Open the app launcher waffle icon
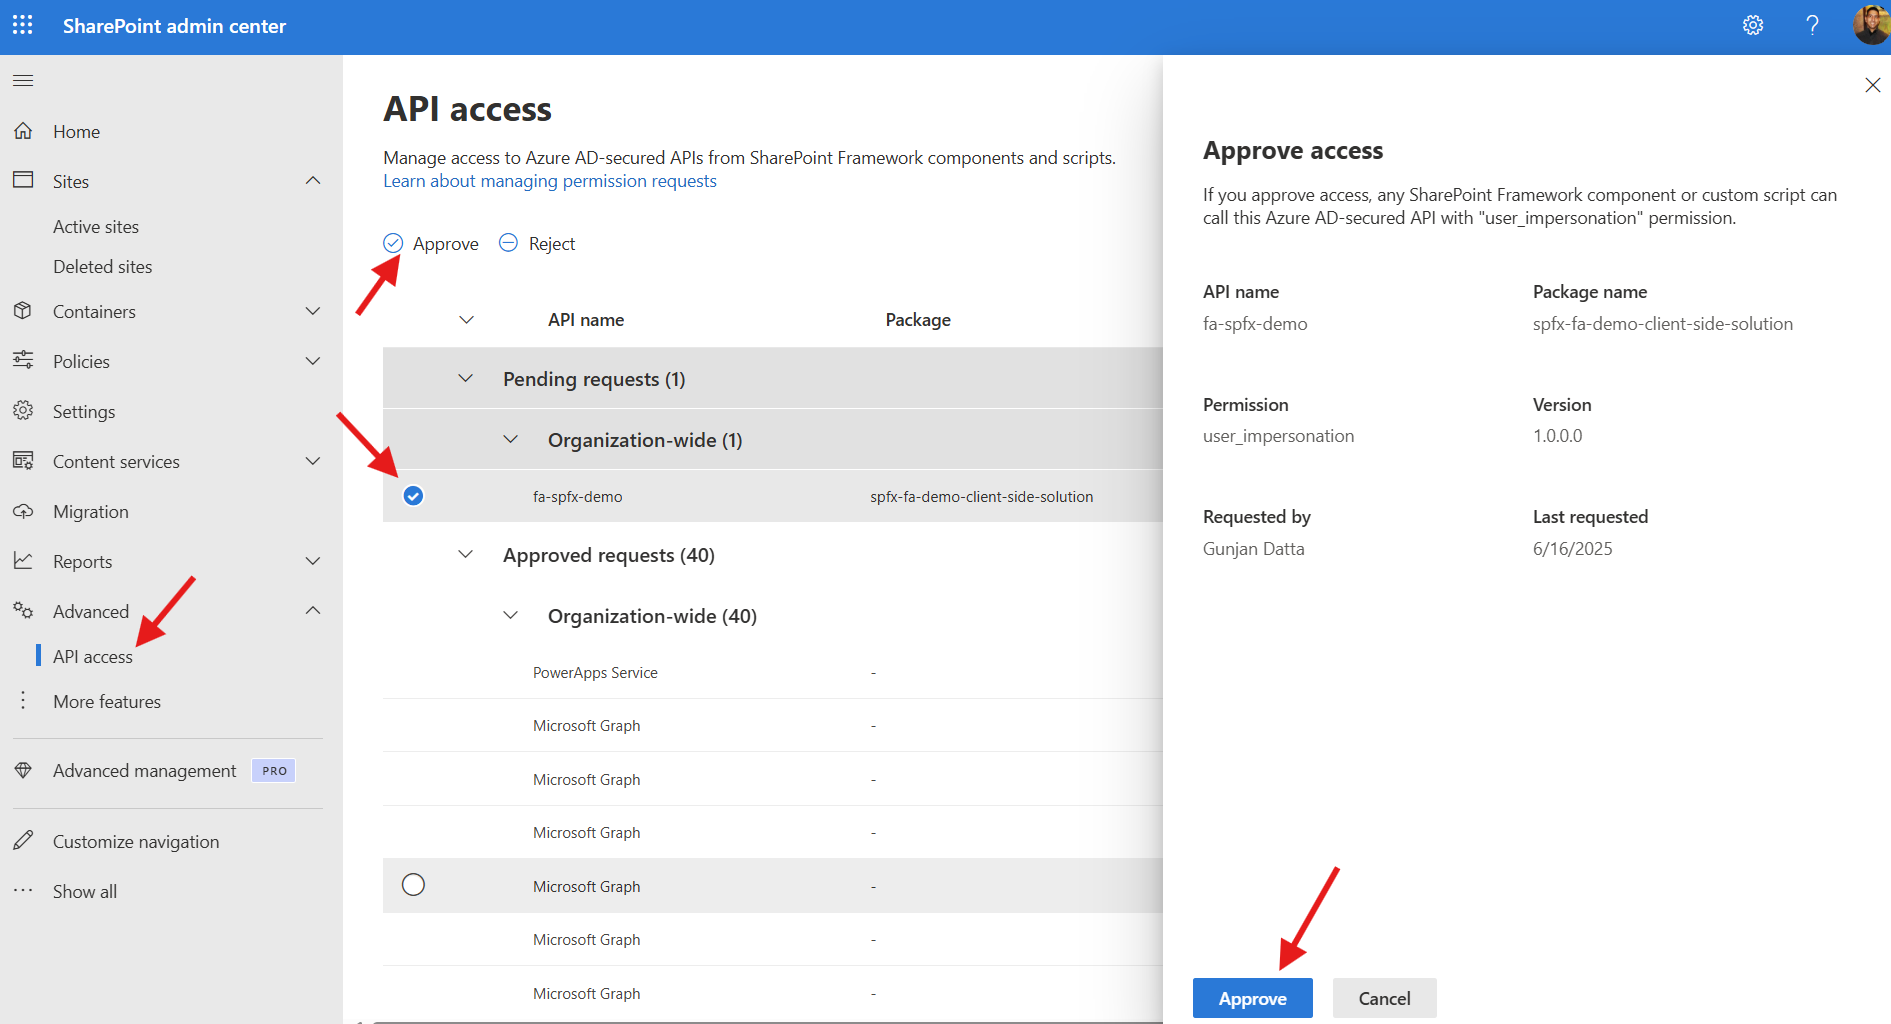 pyautogui.click(x=22, y=25)
